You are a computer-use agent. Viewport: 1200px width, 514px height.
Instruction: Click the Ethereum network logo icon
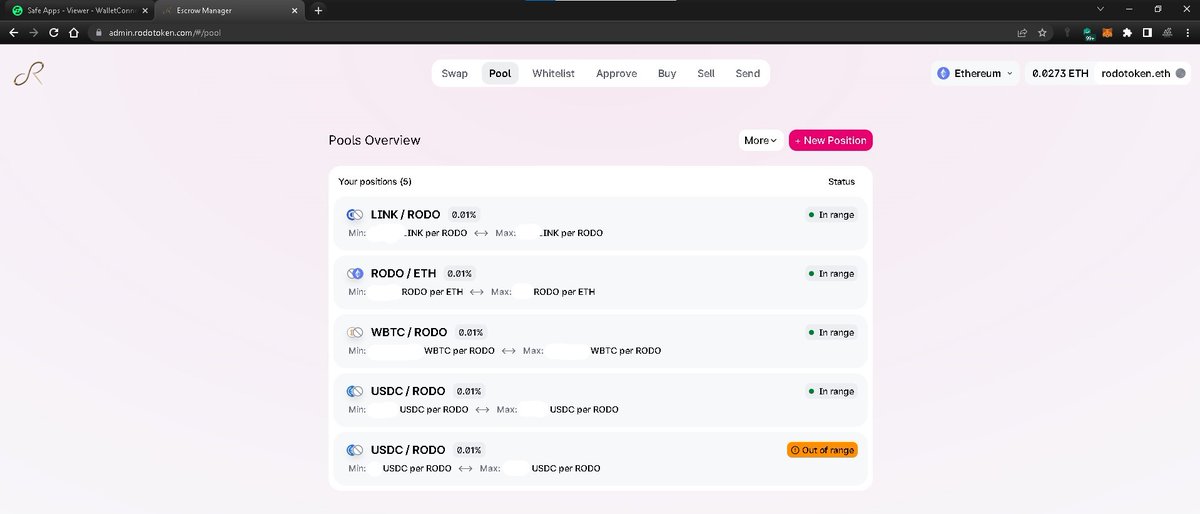tap(943, 73)
